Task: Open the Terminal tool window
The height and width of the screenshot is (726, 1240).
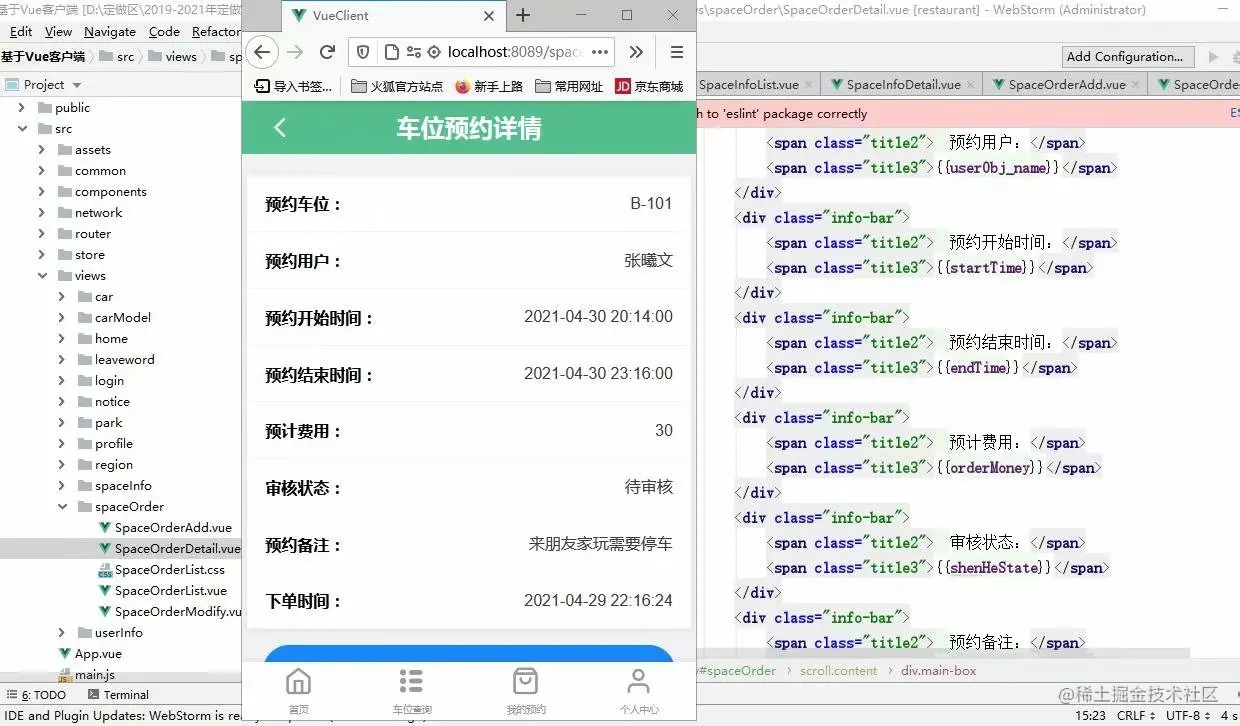Action: point(118,694)
